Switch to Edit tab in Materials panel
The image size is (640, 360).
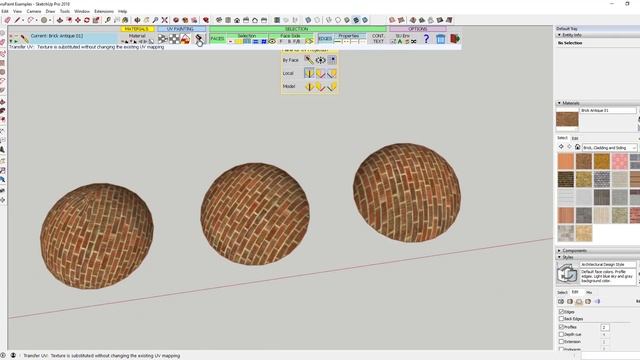click(575, 138)
